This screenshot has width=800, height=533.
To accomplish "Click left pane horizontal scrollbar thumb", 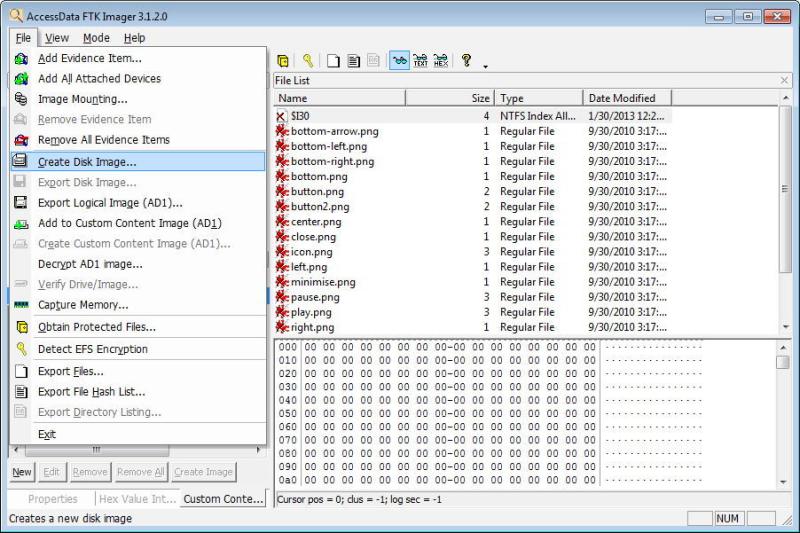I will click(97, 450).
